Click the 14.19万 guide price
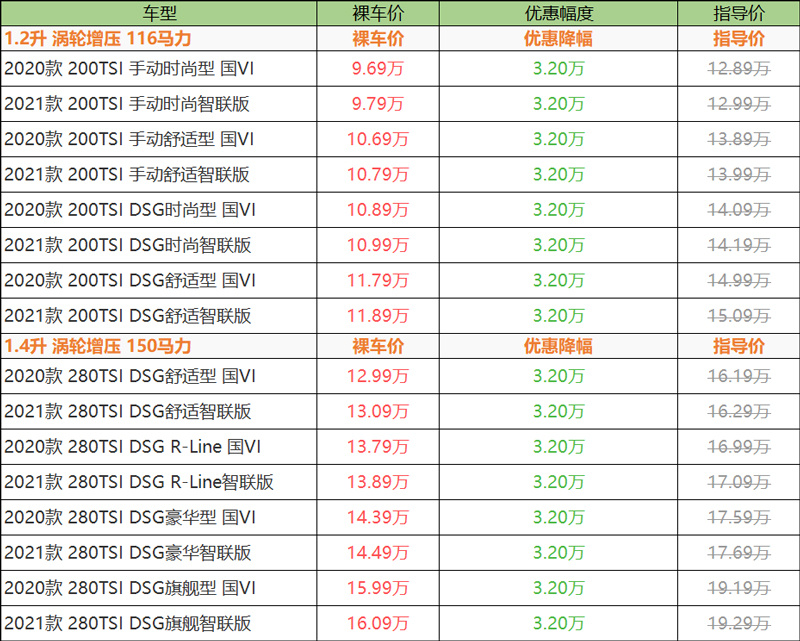Screen dimensions: 800x641 739,245
